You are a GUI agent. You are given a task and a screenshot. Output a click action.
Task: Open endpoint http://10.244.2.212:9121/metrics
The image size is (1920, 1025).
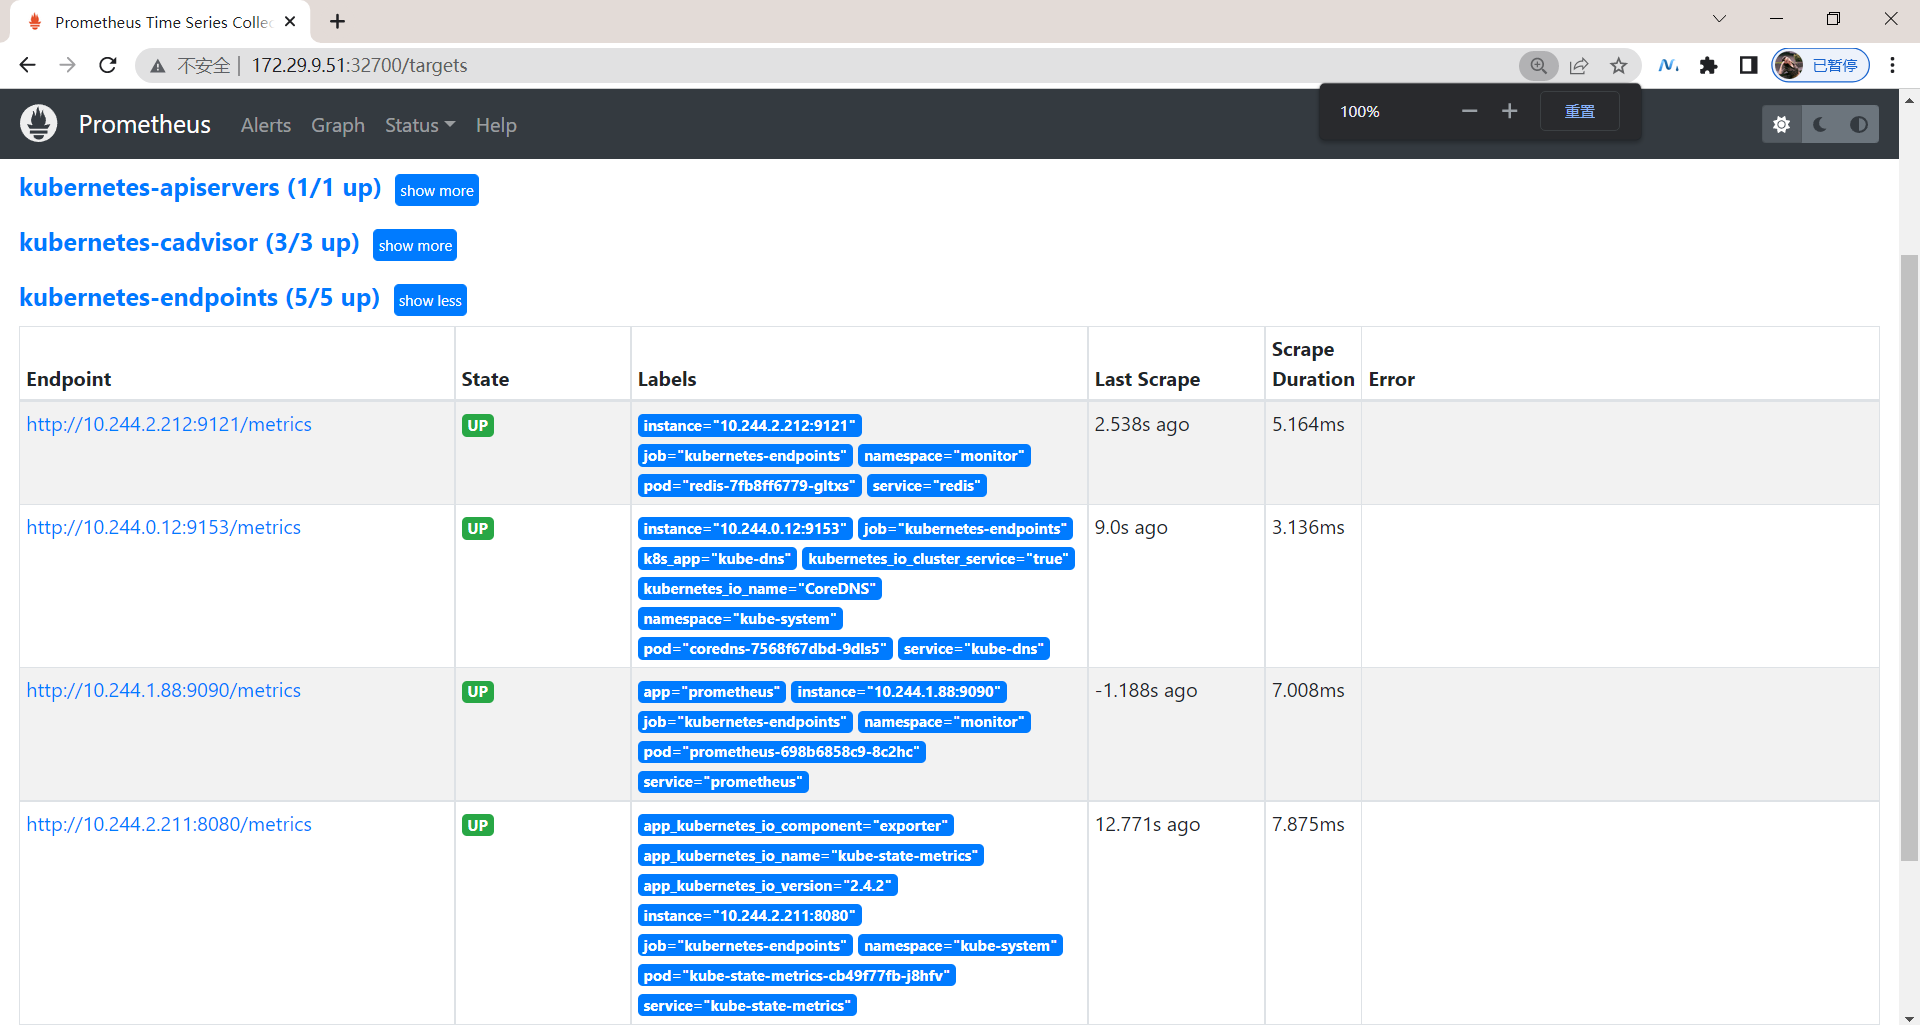click(169, 424)
